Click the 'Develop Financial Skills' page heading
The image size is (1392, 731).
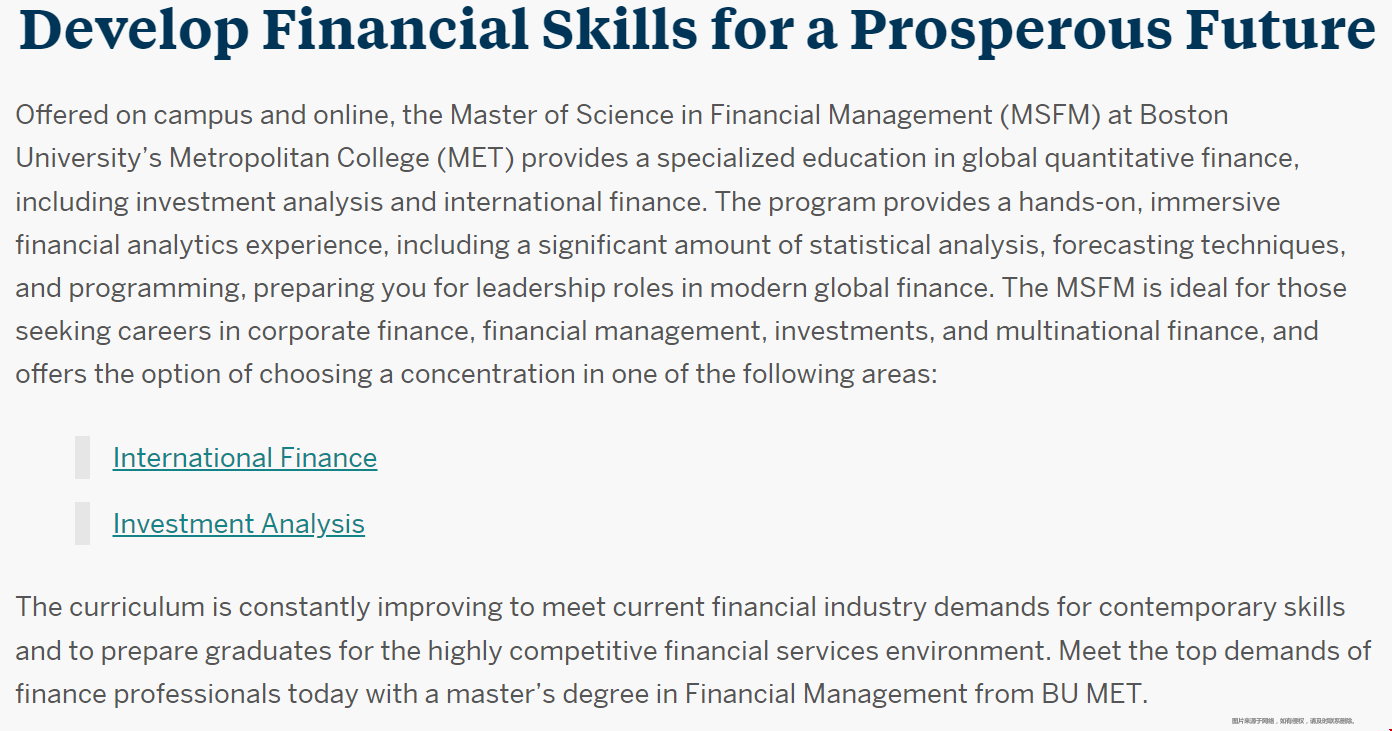697,30
